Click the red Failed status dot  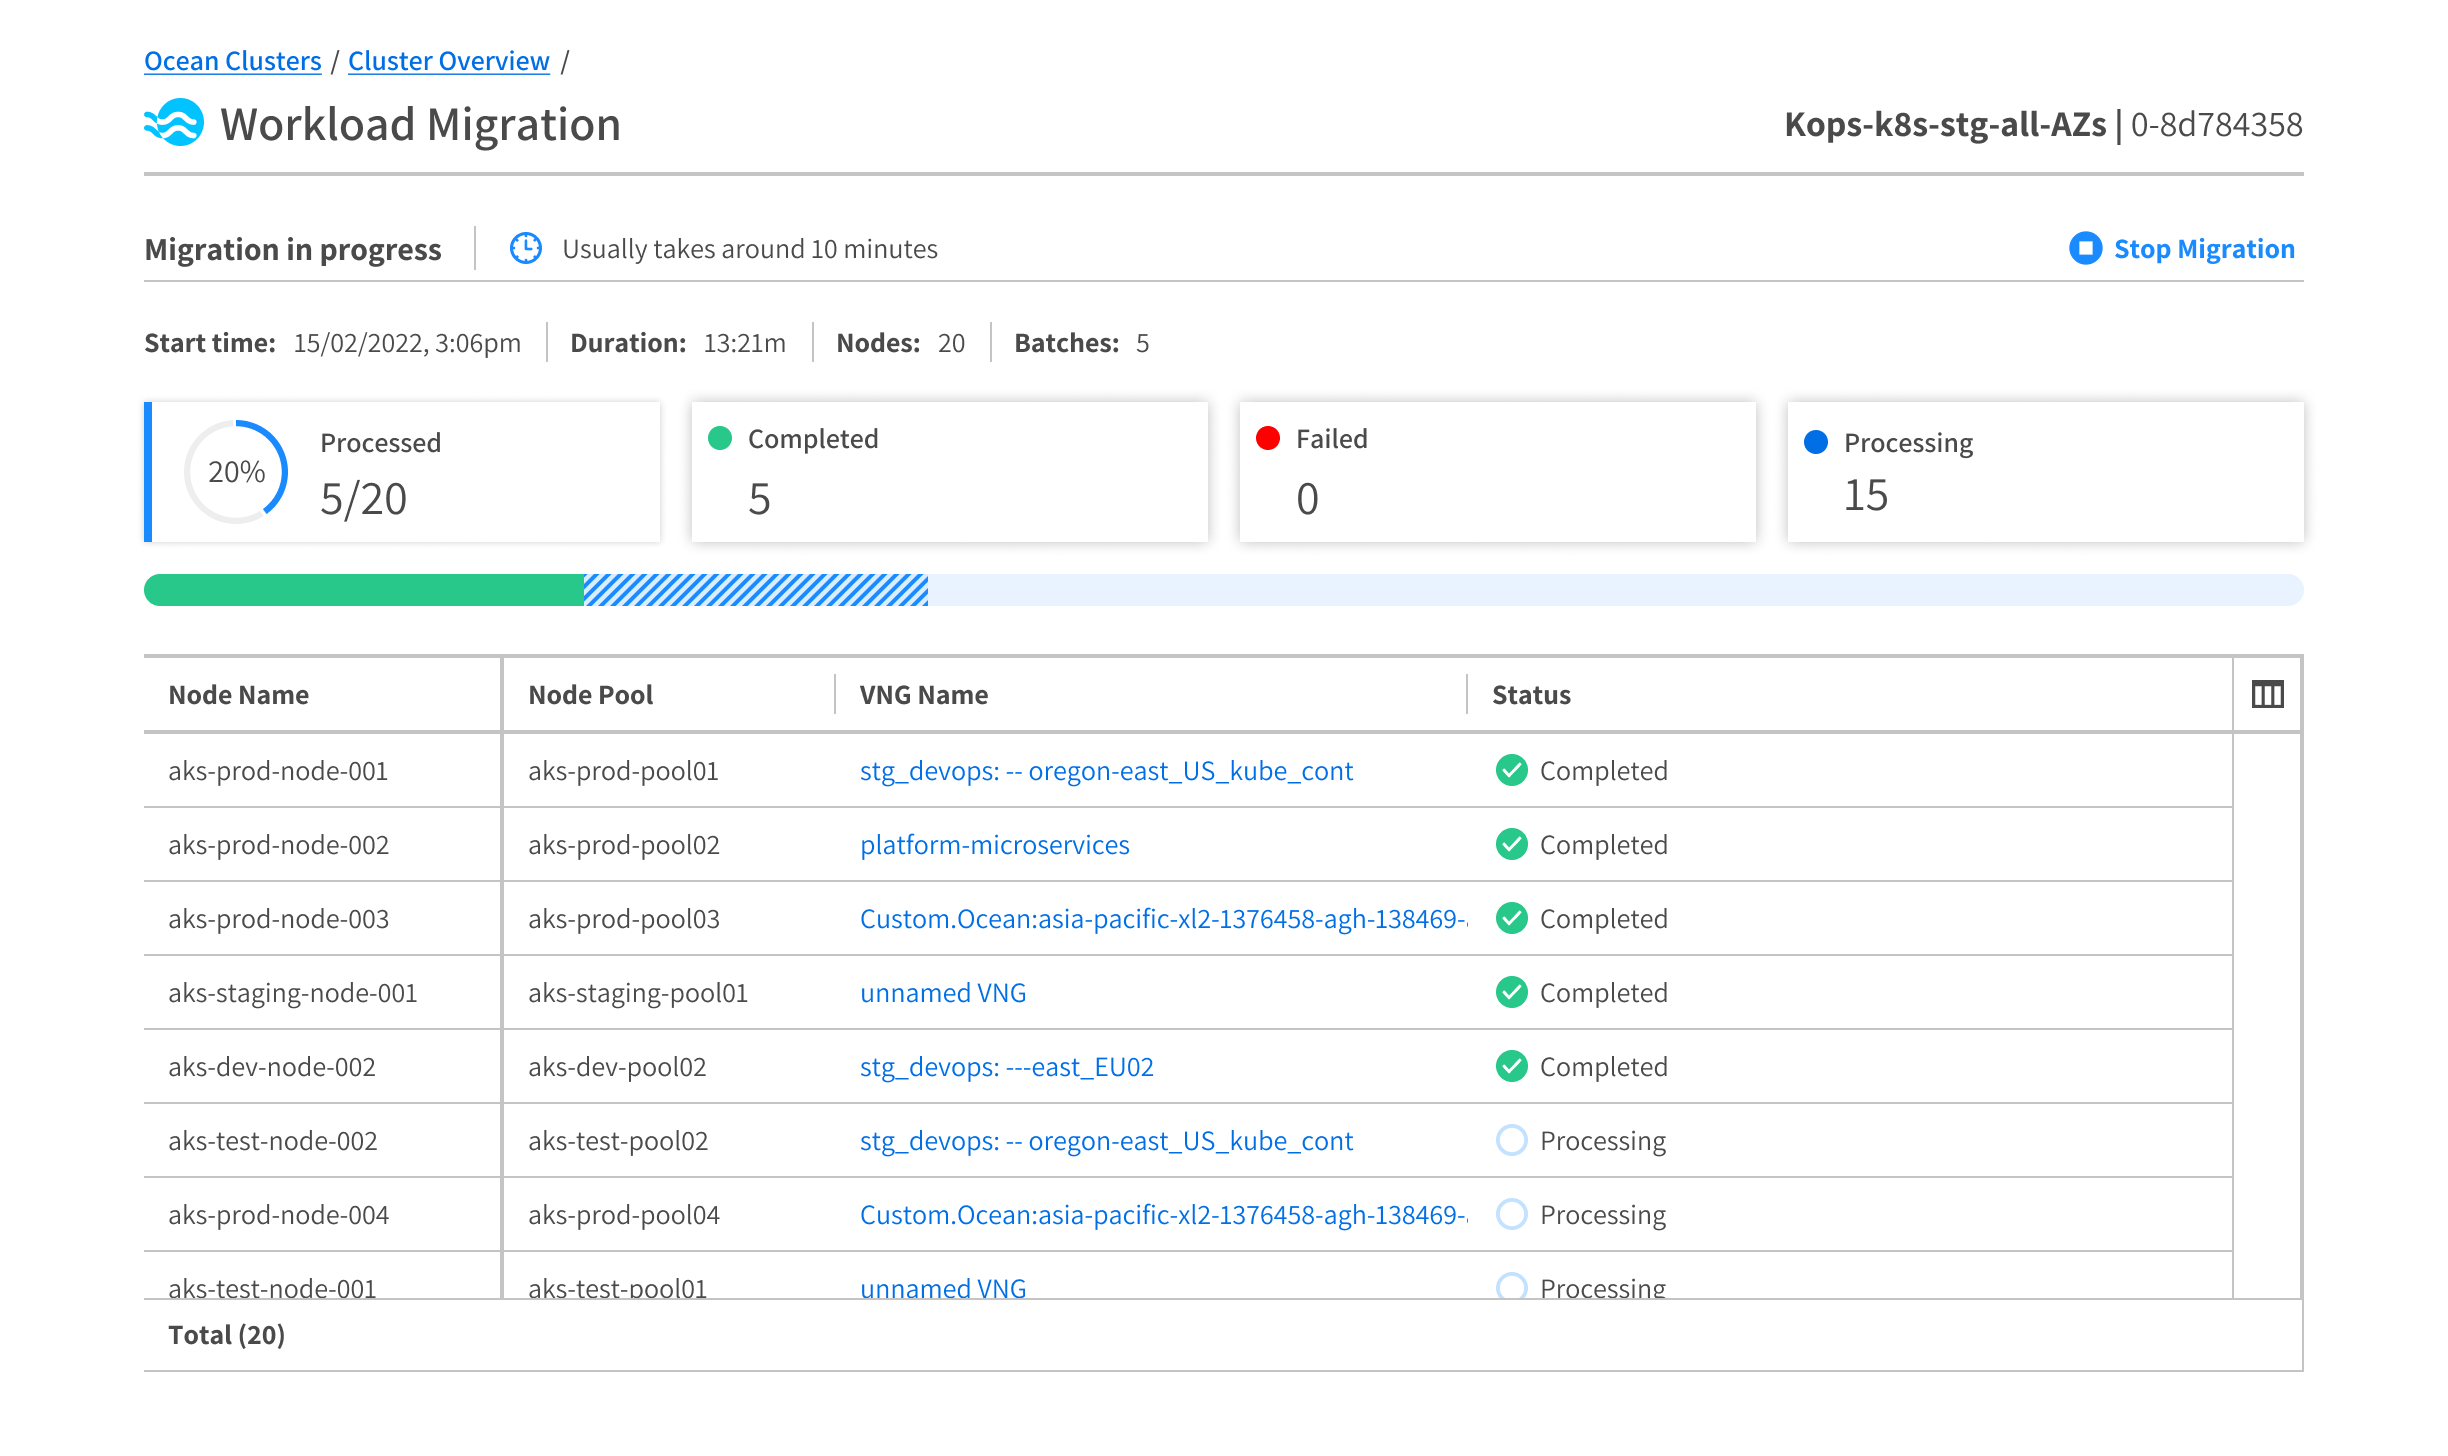(1268, 438)
